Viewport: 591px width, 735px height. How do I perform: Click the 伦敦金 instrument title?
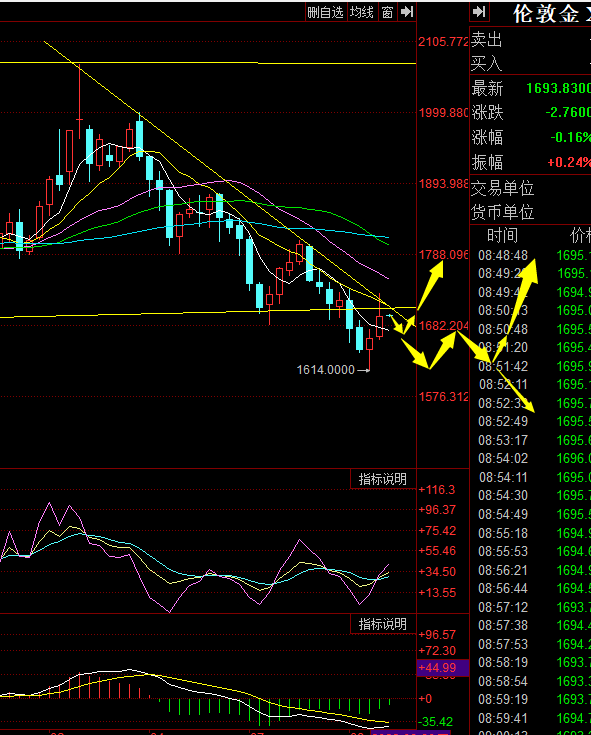[546, 14]
